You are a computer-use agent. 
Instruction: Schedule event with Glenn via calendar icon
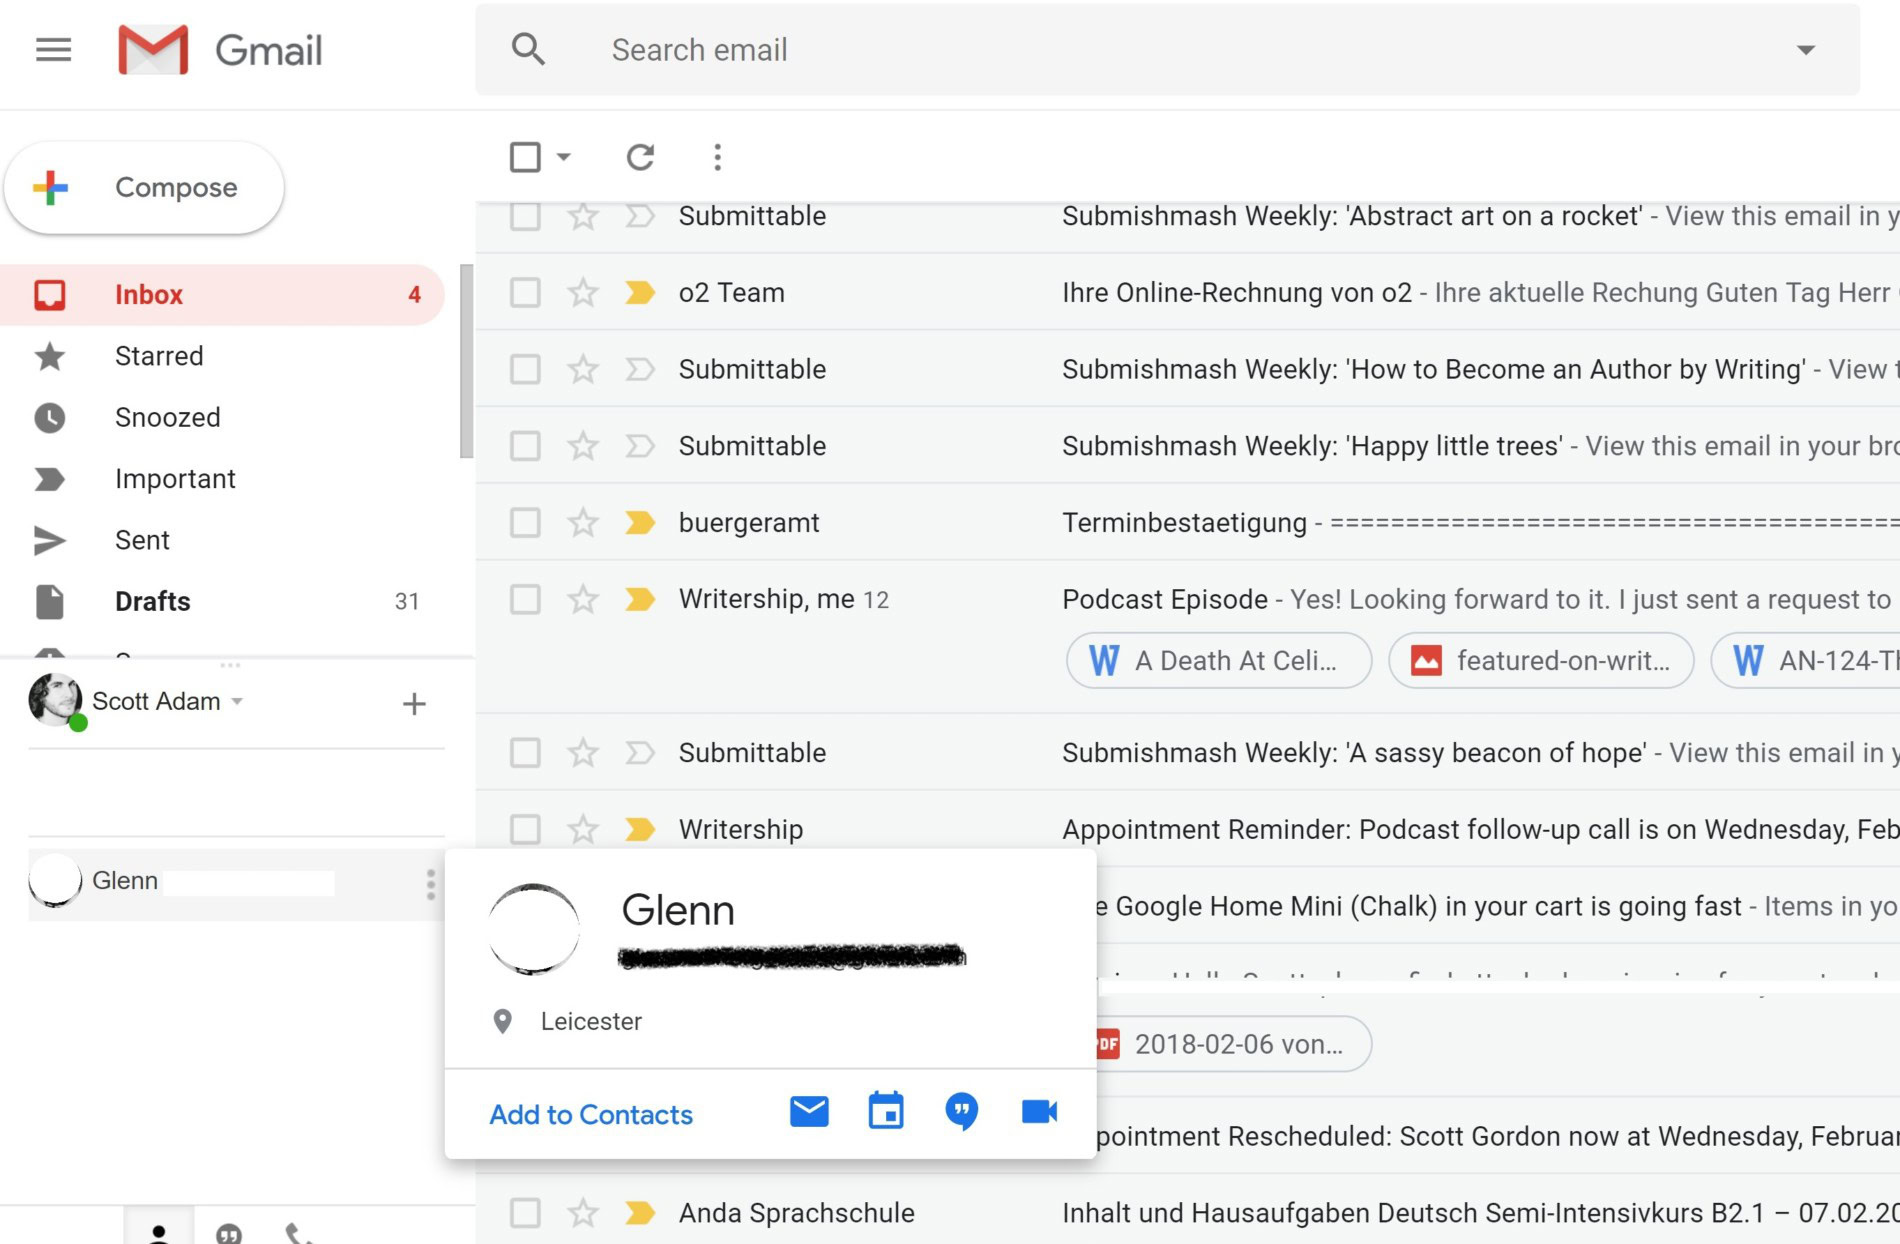886,1111
